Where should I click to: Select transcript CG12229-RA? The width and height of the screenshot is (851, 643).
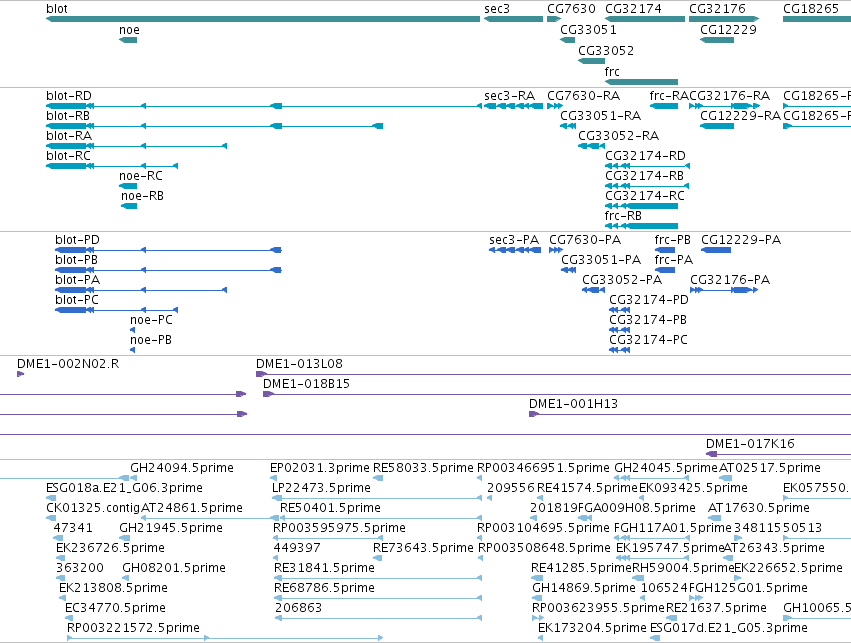740,116
